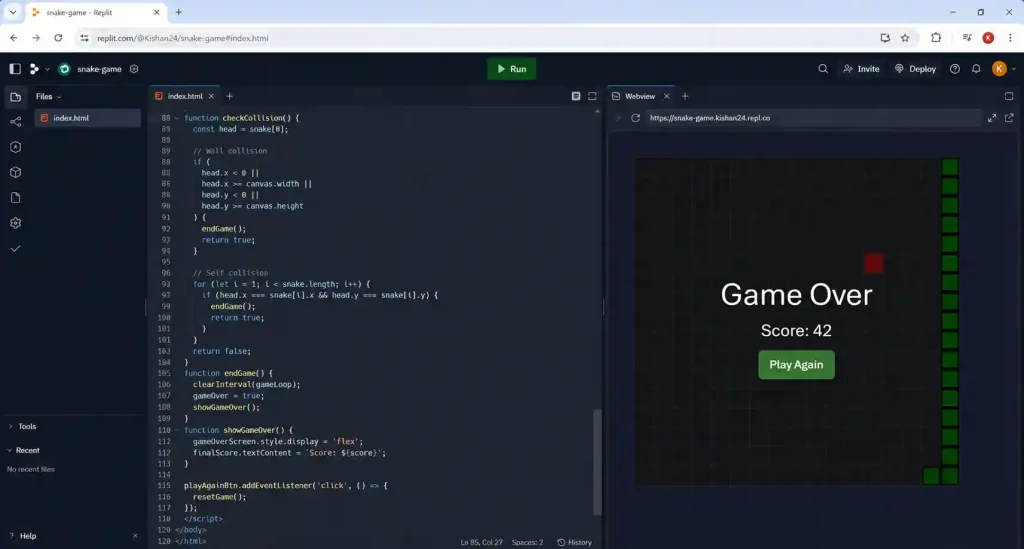Open the document icon in sidebar
1024x549 pixels.
point(16,198)
